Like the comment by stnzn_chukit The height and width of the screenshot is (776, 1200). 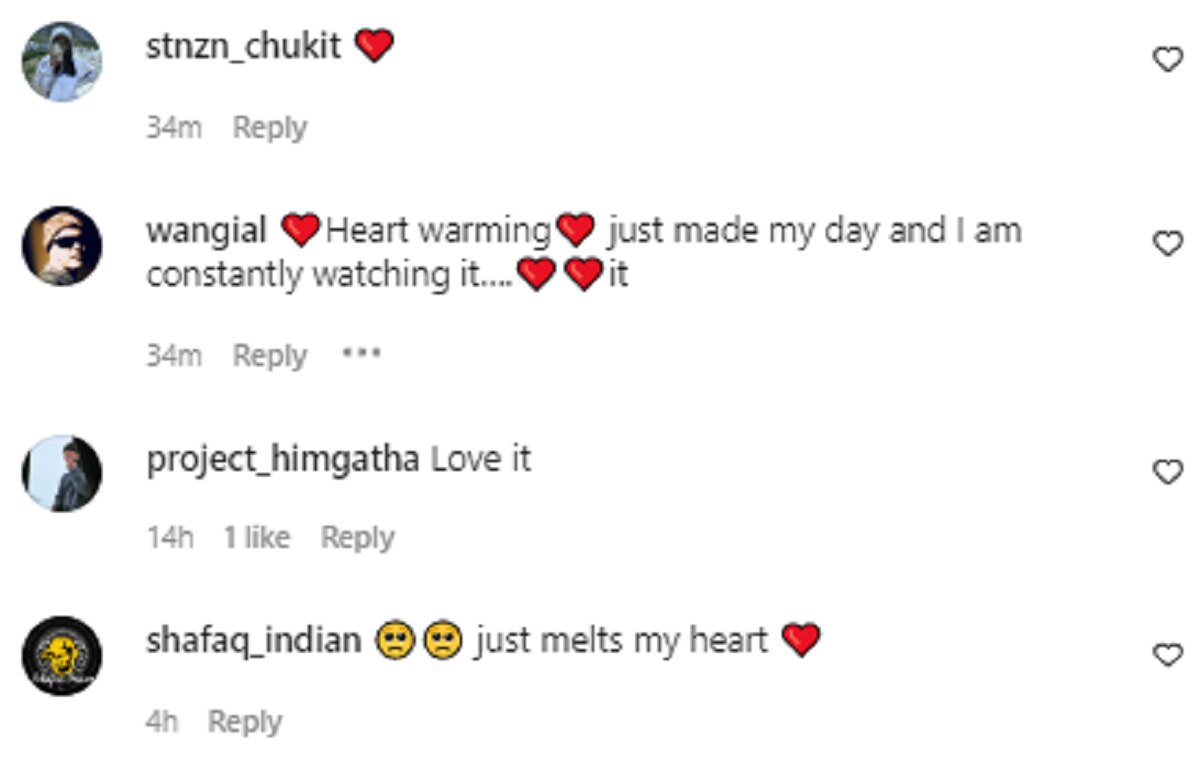click(1167, 61)
